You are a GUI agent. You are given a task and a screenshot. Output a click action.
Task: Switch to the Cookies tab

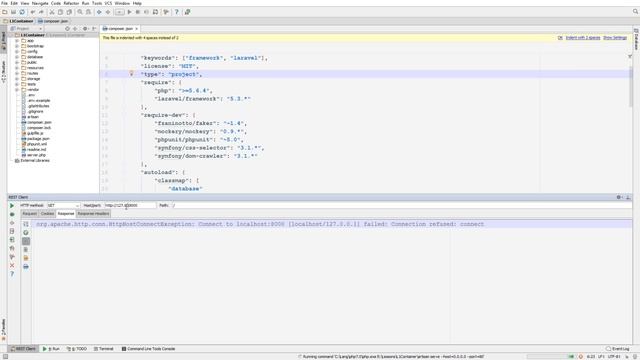47,213
